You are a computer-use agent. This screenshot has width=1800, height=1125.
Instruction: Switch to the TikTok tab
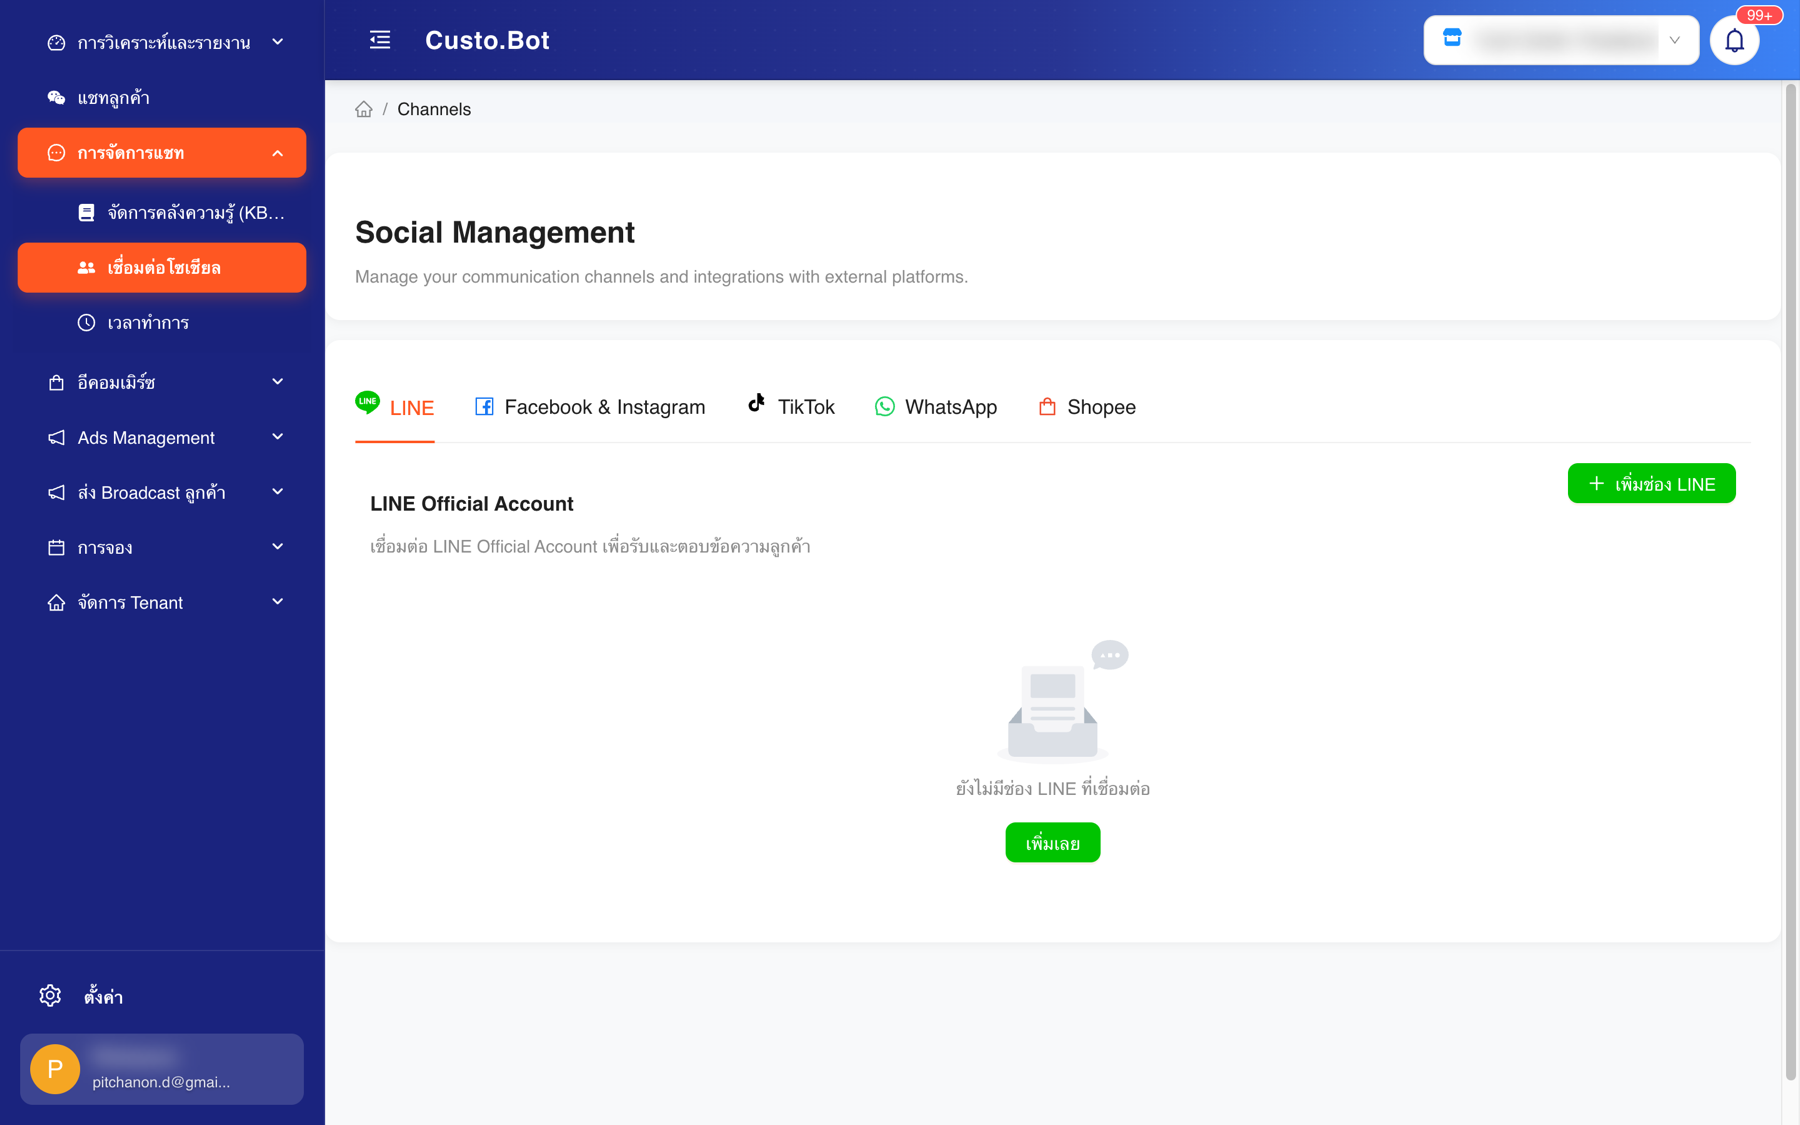791,407
